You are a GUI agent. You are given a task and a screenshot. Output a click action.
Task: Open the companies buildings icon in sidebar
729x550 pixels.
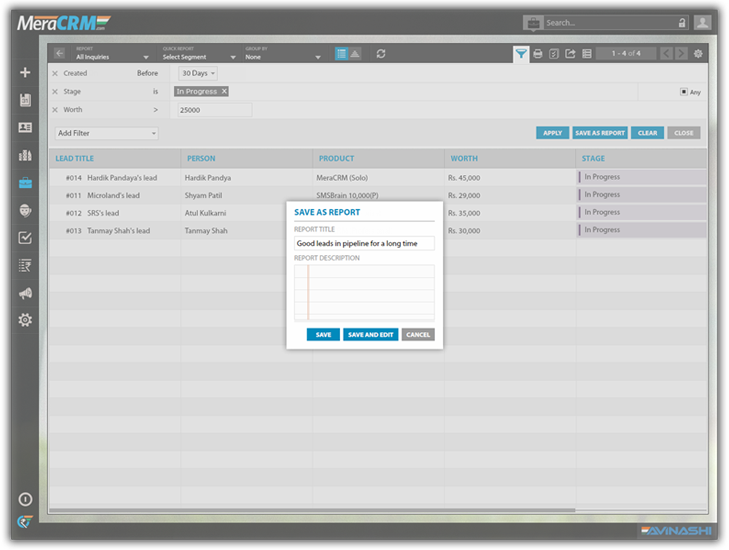(x=25, y=155)
